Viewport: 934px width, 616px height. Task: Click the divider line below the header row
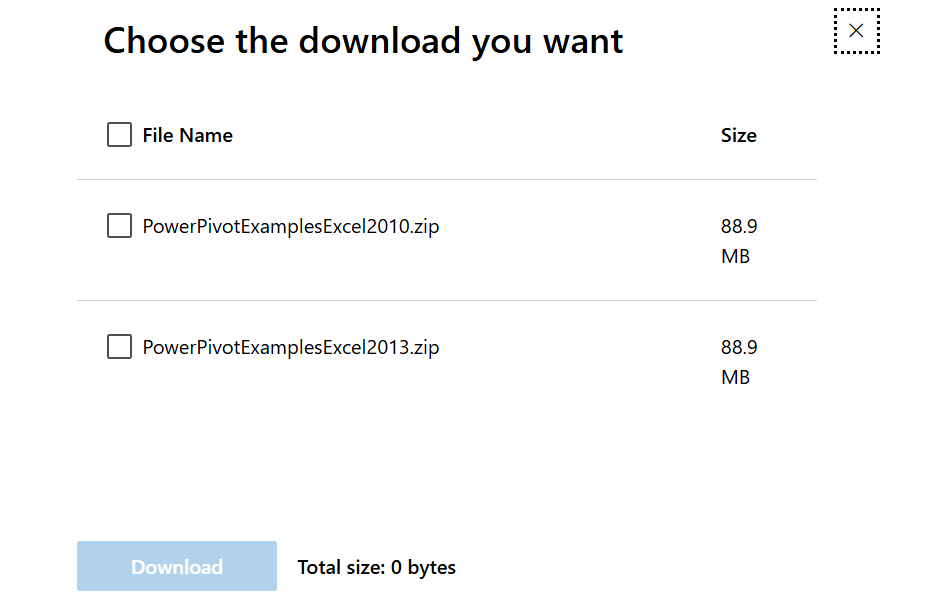[447, 179]
